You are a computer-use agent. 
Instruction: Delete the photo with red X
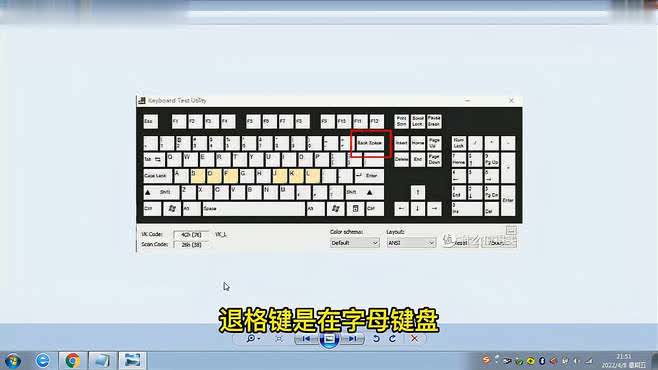(x=414, y=339)
